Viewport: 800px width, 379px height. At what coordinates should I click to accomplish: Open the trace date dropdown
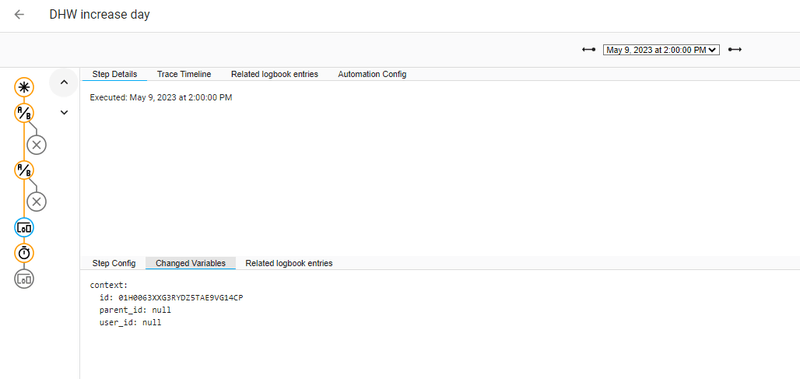pos(661,50)
